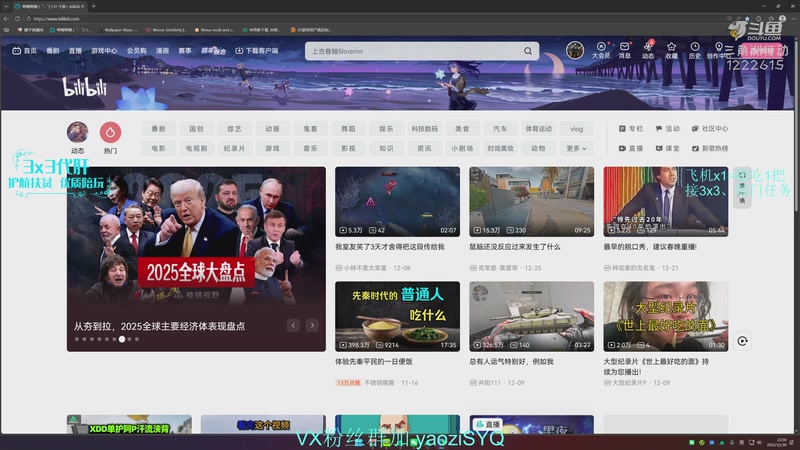Open 社区中心 community center link
800x450 pixels.
click(x=710, y=129)
